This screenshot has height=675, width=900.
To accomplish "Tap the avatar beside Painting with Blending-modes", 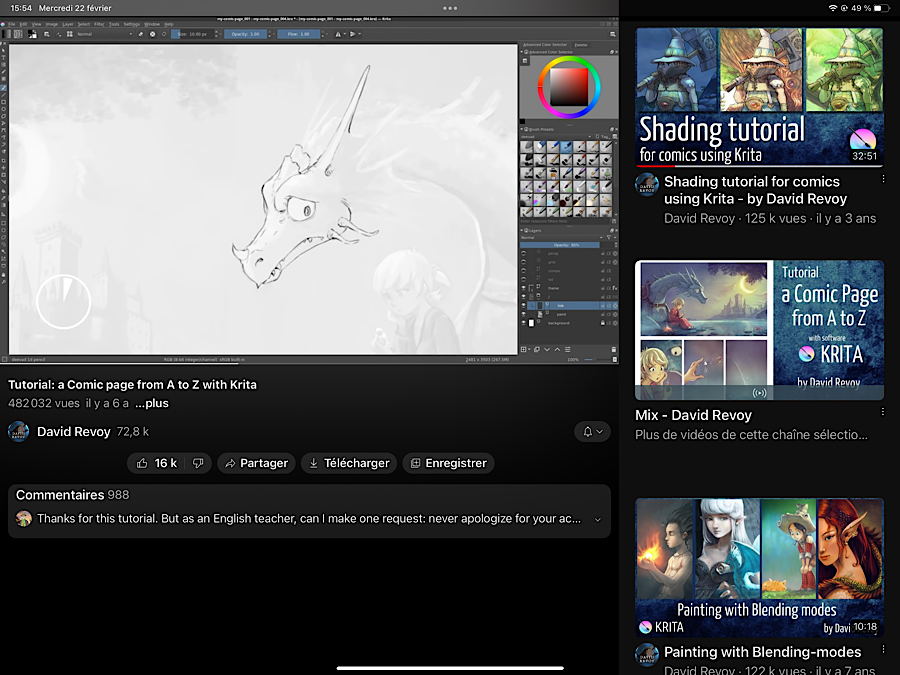I will [646, 655].
